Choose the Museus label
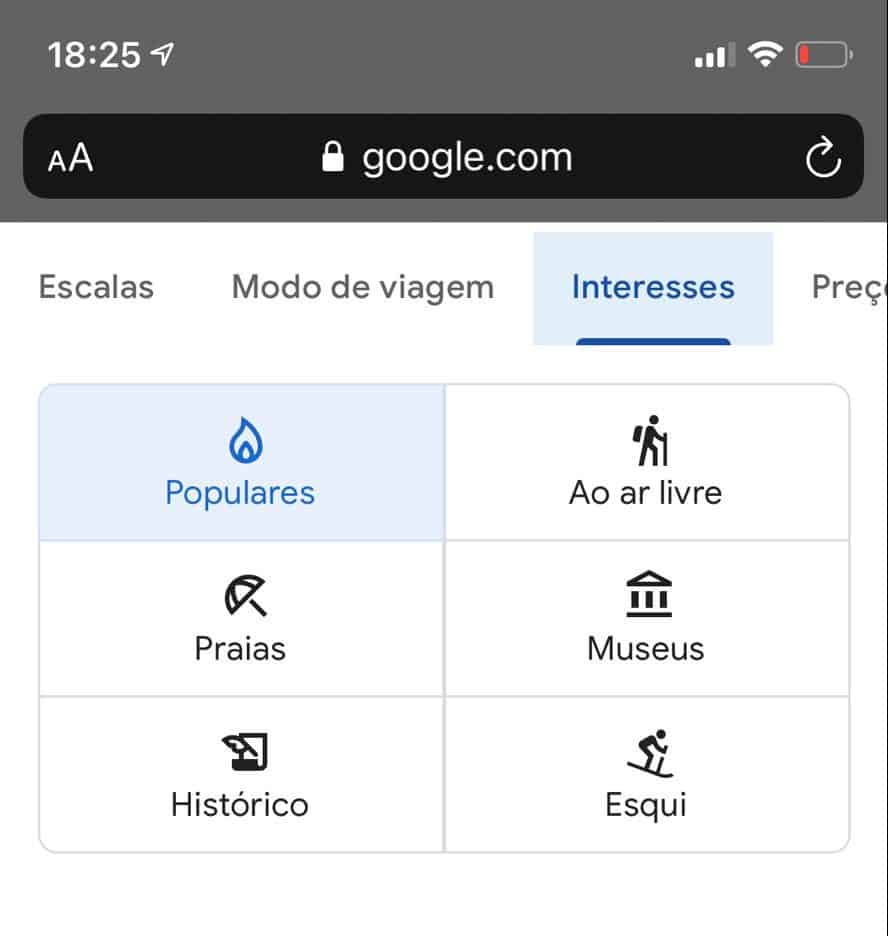 [646, 649]
